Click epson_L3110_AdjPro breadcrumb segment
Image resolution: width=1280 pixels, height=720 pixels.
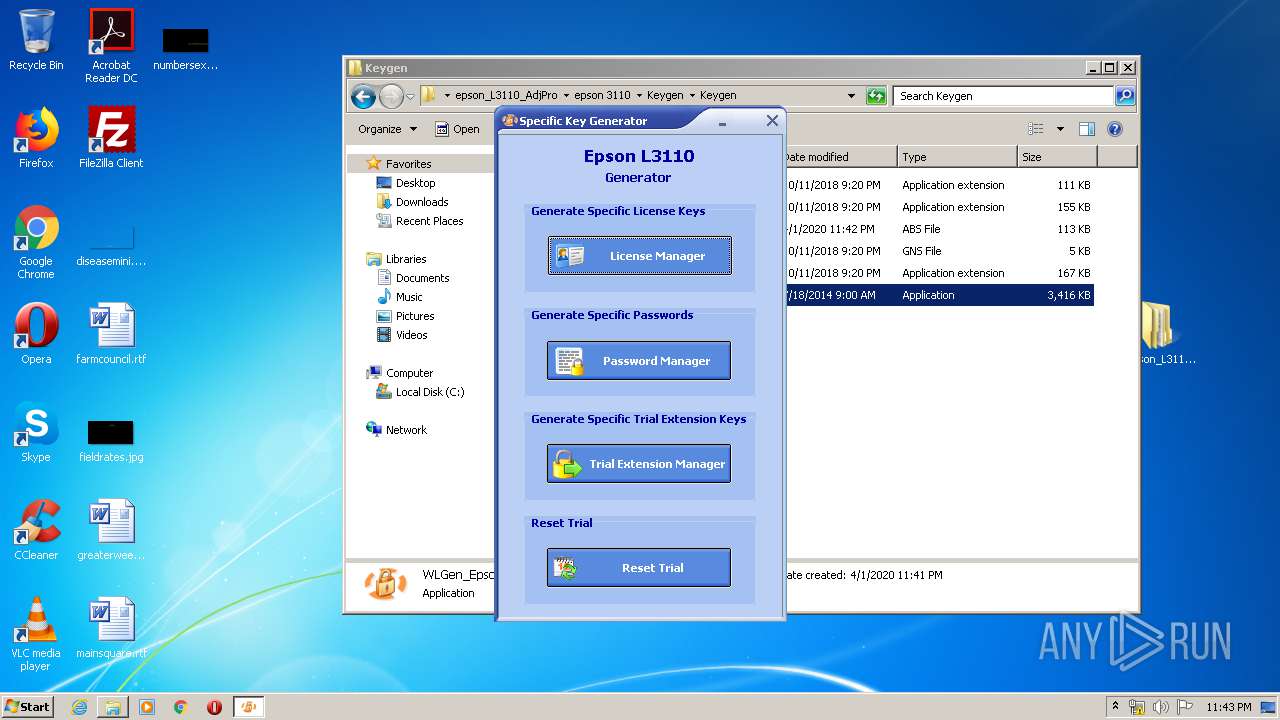tap(506, 96)
